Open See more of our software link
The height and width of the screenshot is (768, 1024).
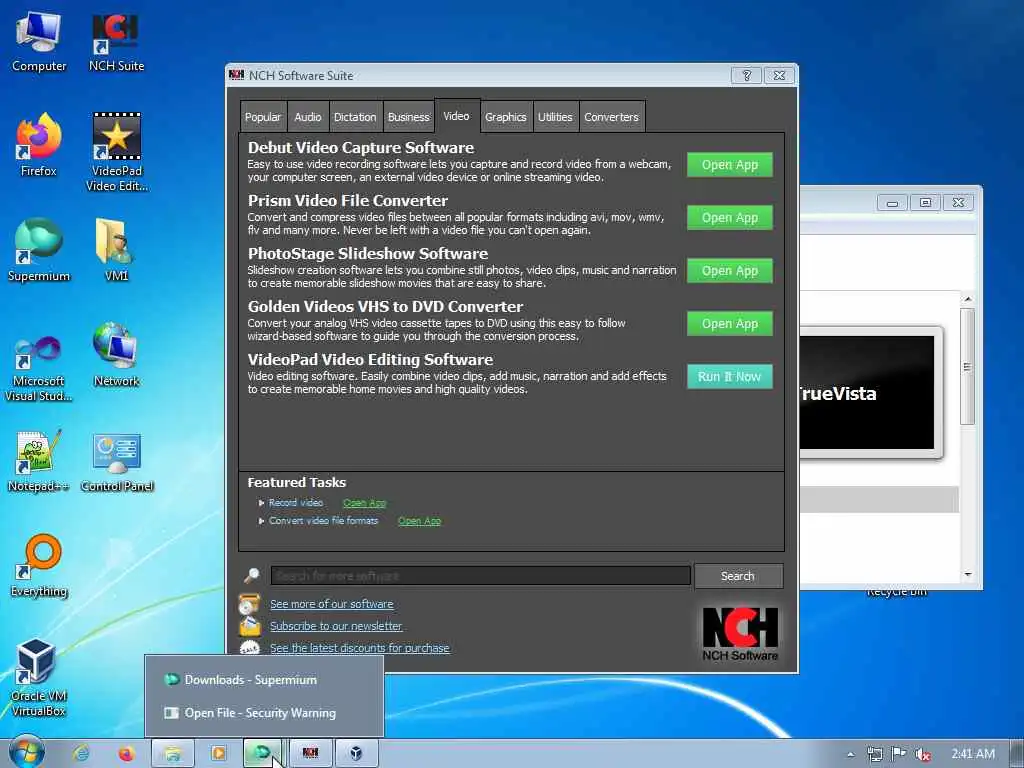(332, 604)
